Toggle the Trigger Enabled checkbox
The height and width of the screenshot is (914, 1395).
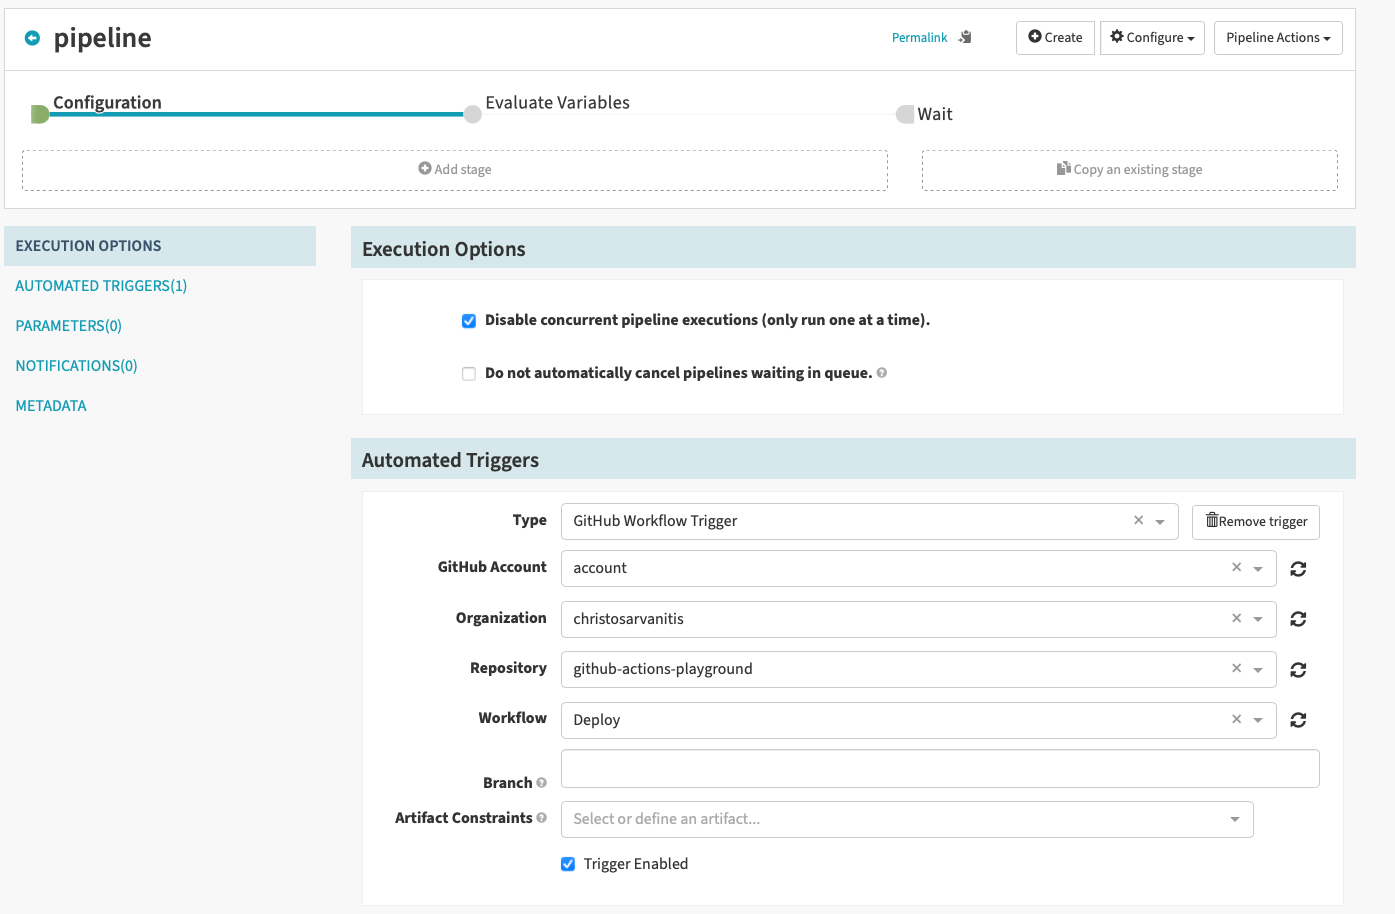click(568, 864)
